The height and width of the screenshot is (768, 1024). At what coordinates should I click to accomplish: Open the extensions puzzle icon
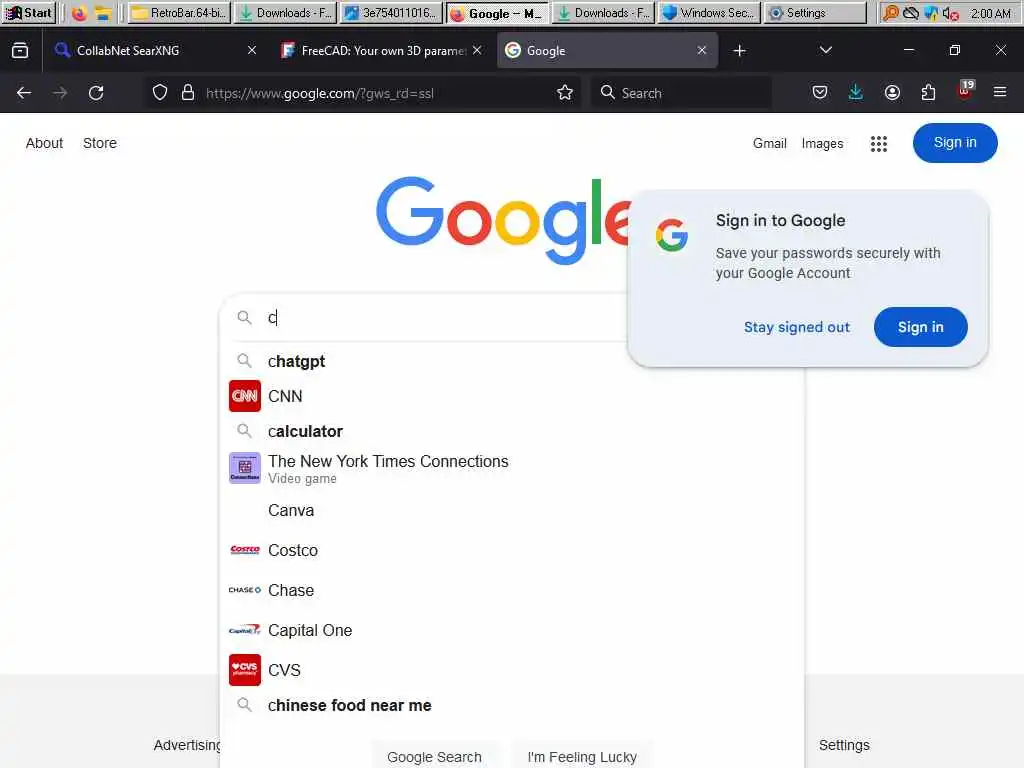(x=928, y=93)
